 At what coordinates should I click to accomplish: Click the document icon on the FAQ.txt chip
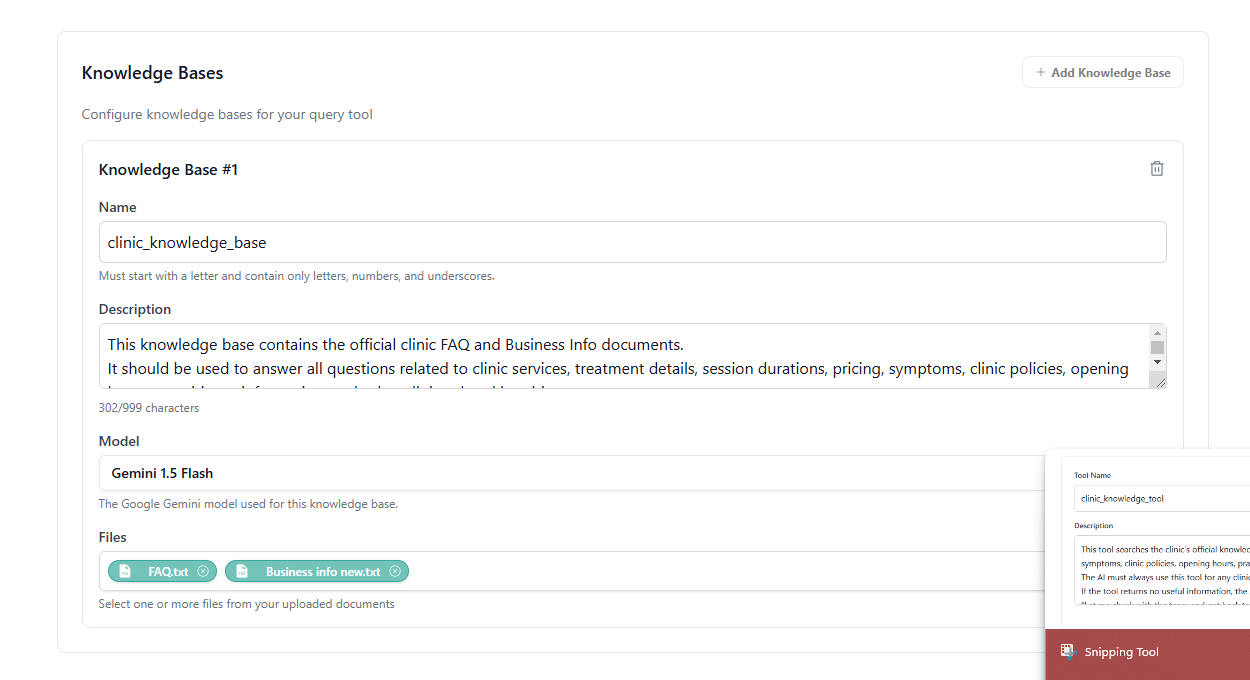125,571
